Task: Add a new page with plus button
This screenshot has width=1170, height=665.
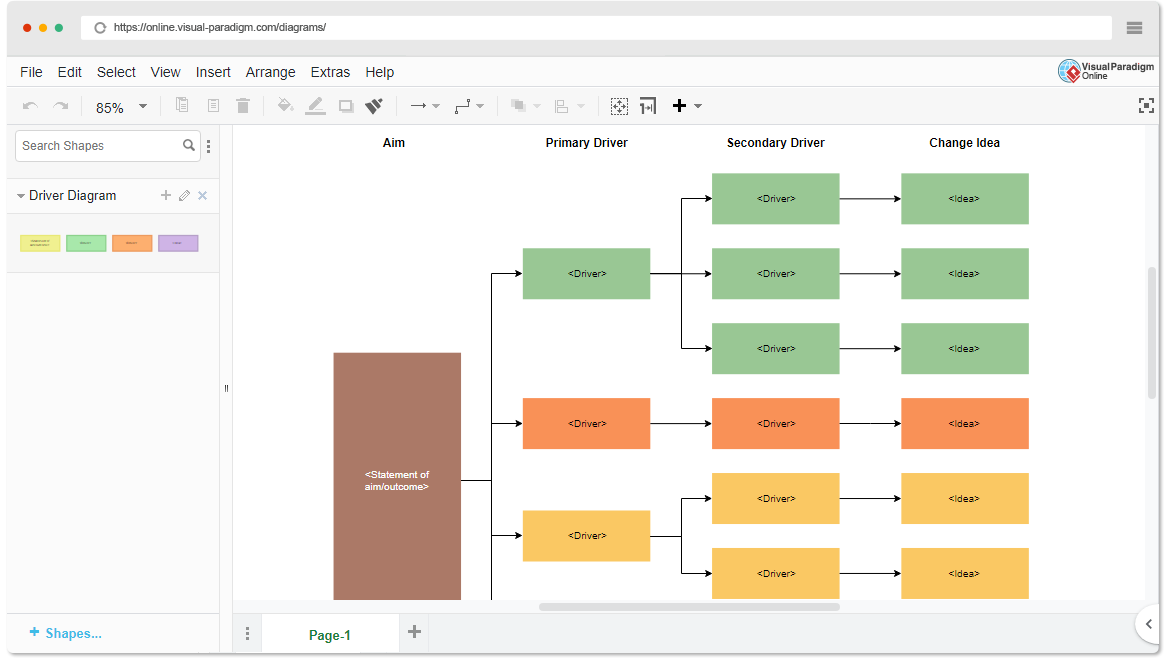Action: click(x=415, y=632)
